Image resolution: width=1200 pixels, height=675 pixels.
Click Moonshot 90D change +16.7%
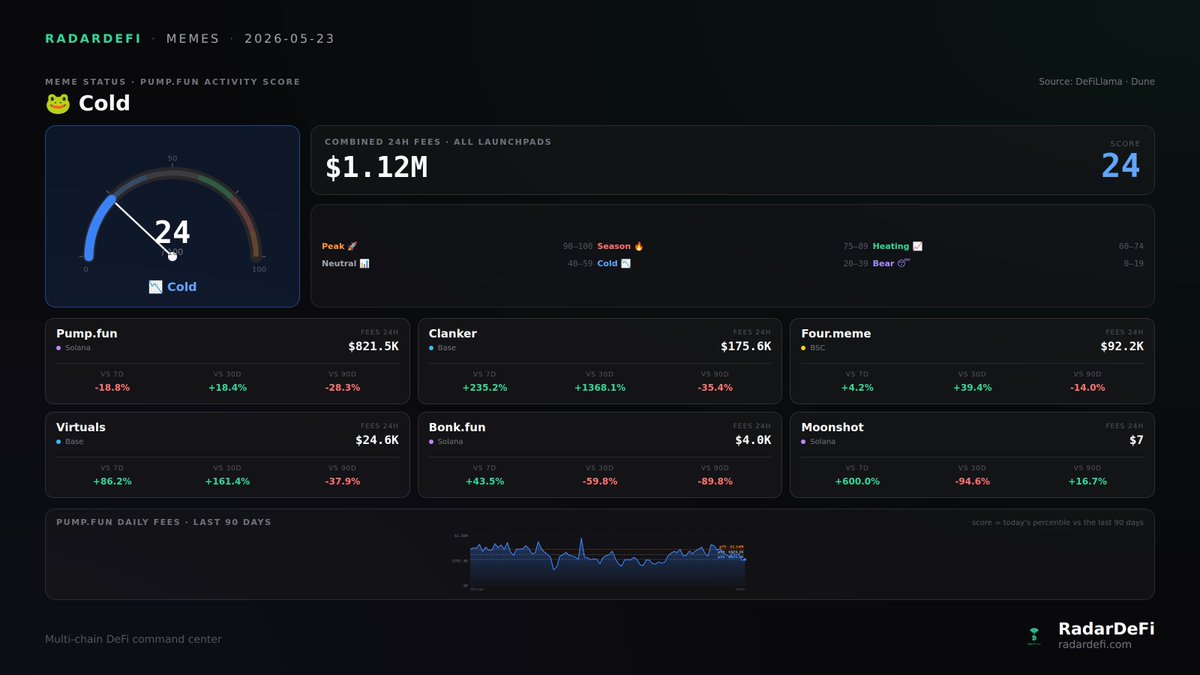(x=1087, y=481)
